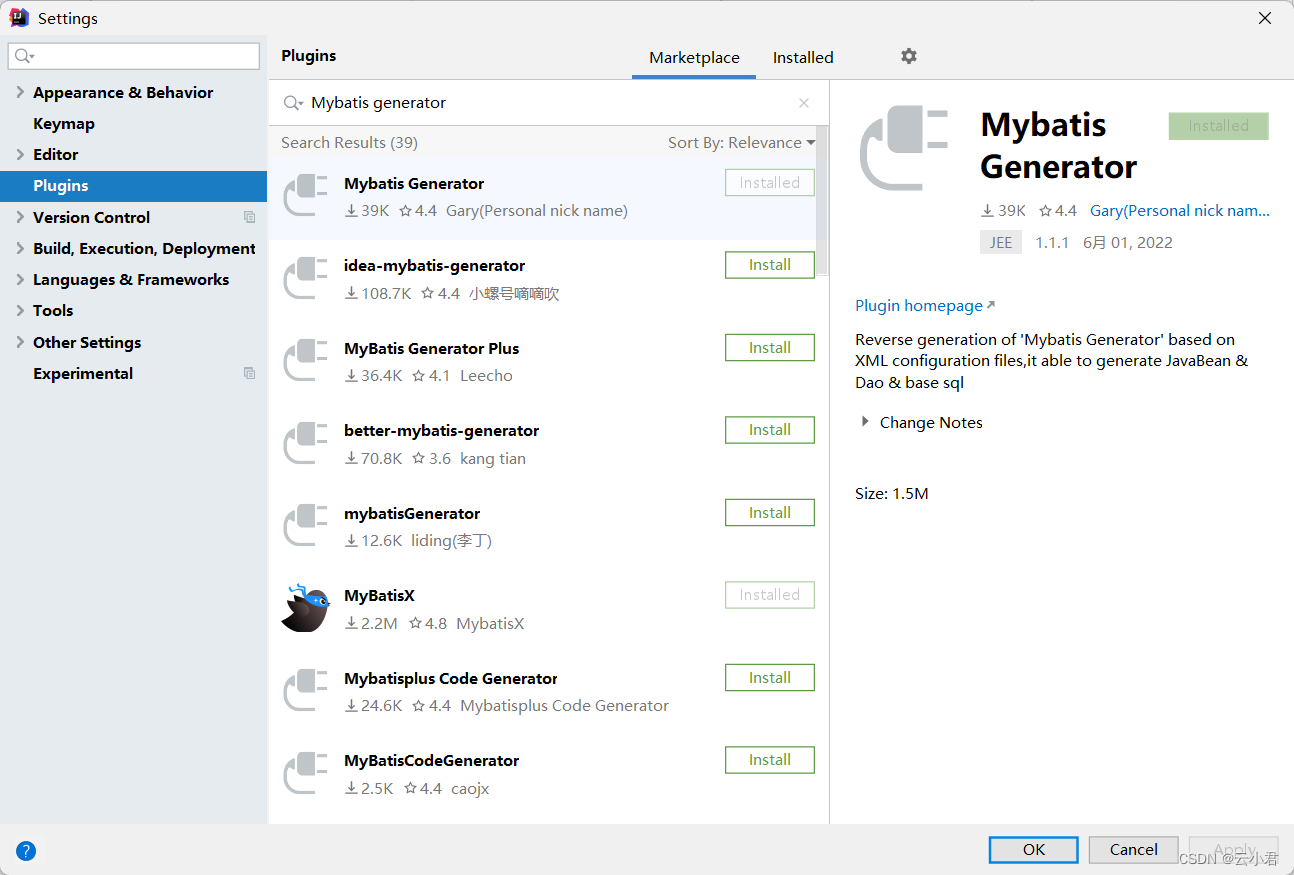Select the Mybatisplus Code Generator plugin name
Viewport: 1294px width, 875px height.
click(450, 678)
